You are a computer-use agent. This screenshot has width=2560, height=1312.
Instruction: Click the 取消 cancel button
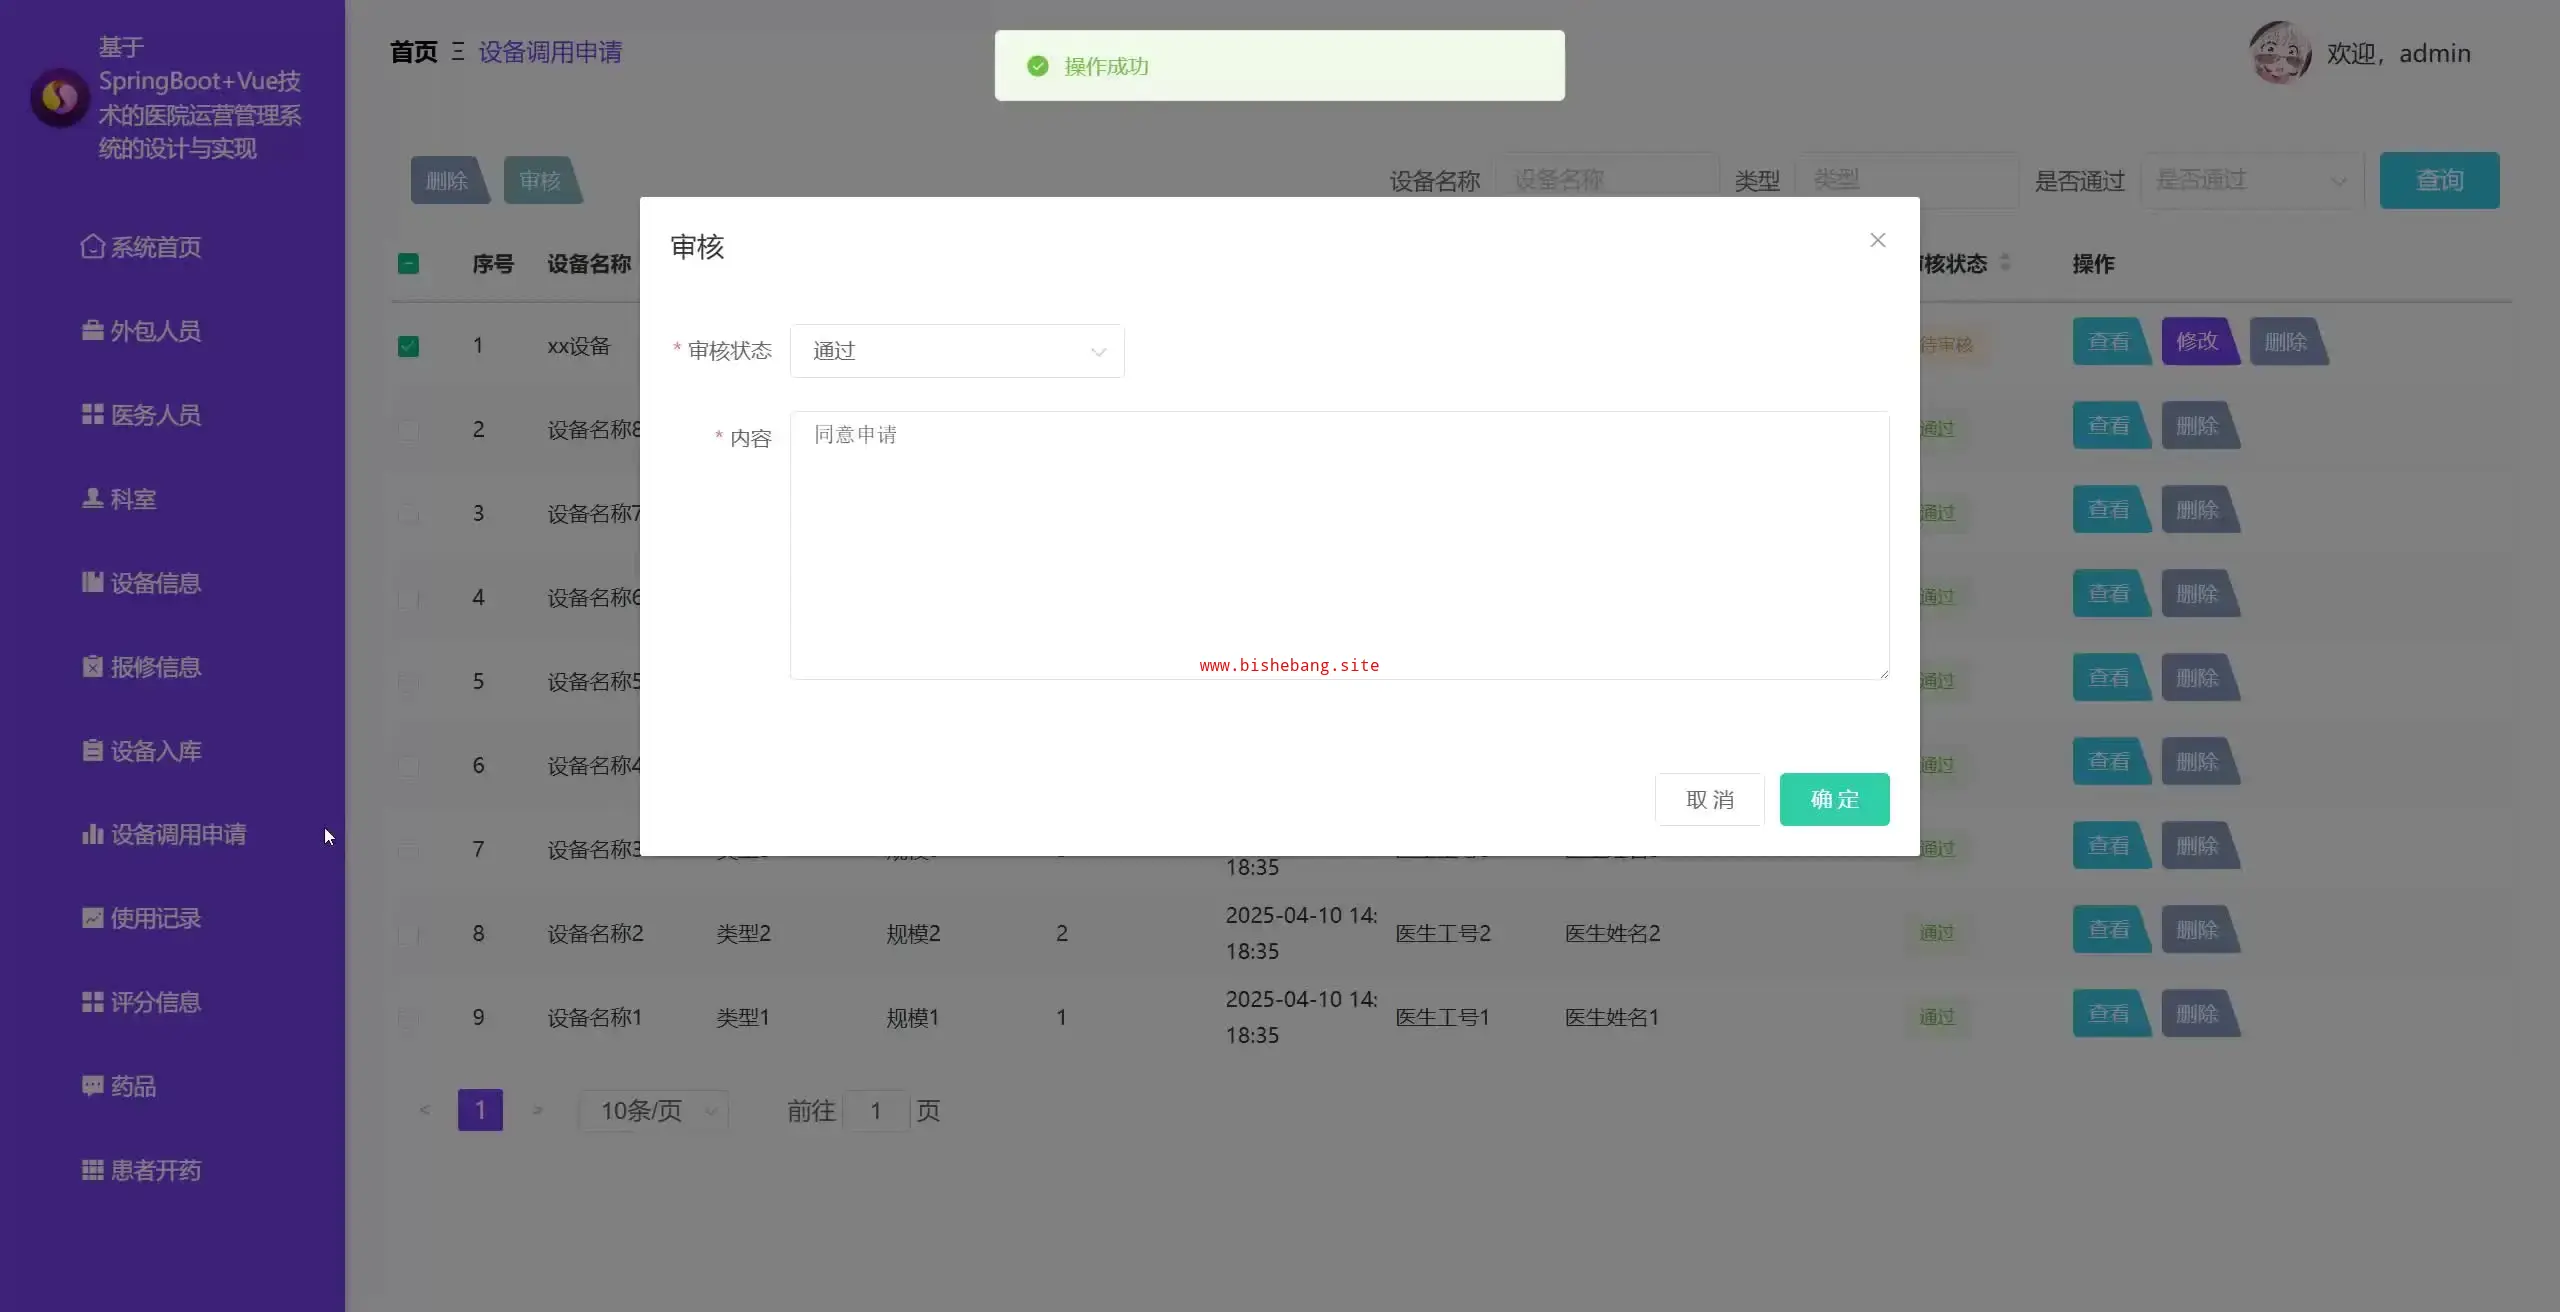pos(1709,799)
